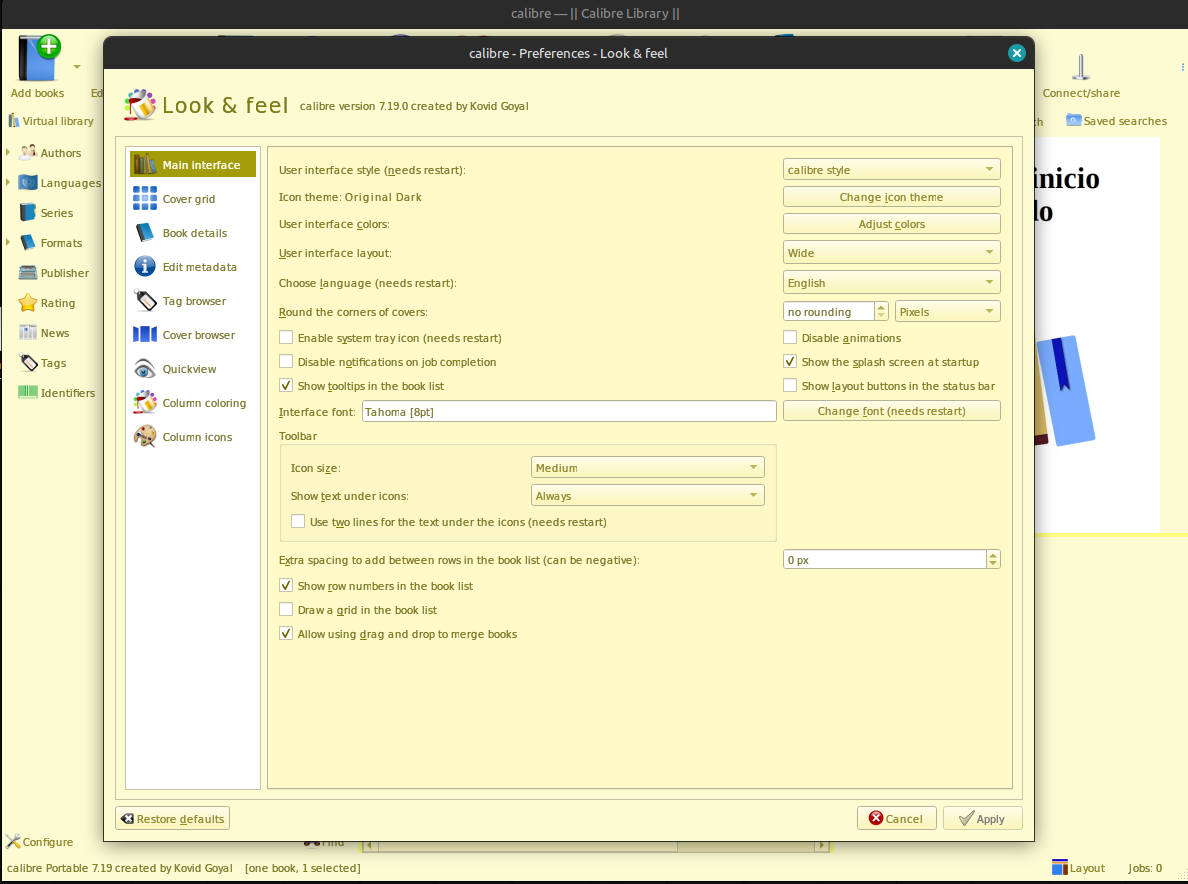Click the horizontal scrollbar in main window

[x=596, y=845]
